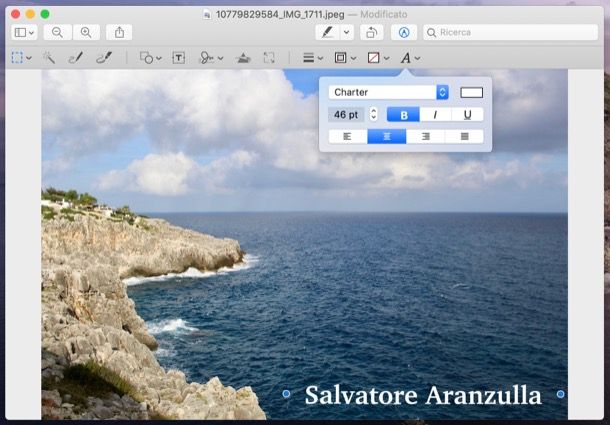Select the highlight pen tool
The height and width of the screenshot is (425, 610).
point(328,32)
